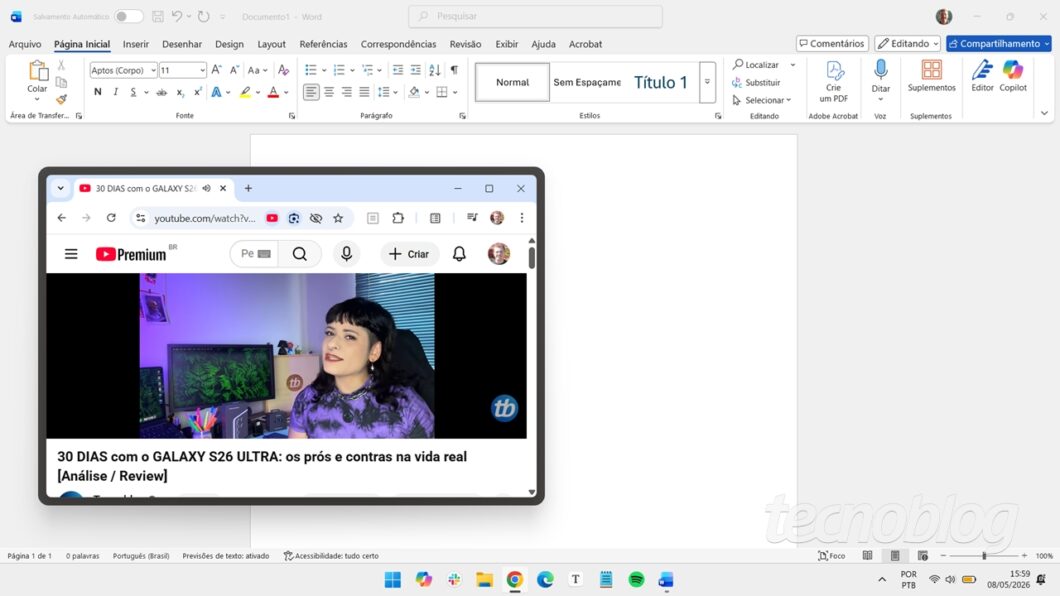Expand the Word styles gallery
The width and height of the screenshot is (1060, 596).
pos(707,82)
